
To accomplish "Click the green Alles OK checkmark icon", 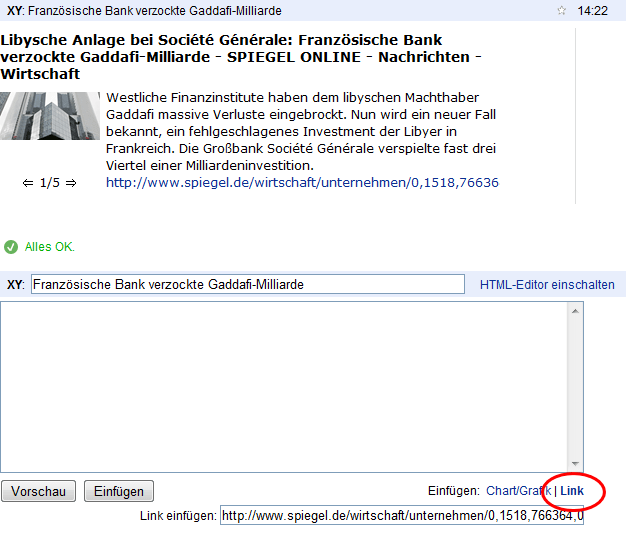I will click(x=11, y=247).
